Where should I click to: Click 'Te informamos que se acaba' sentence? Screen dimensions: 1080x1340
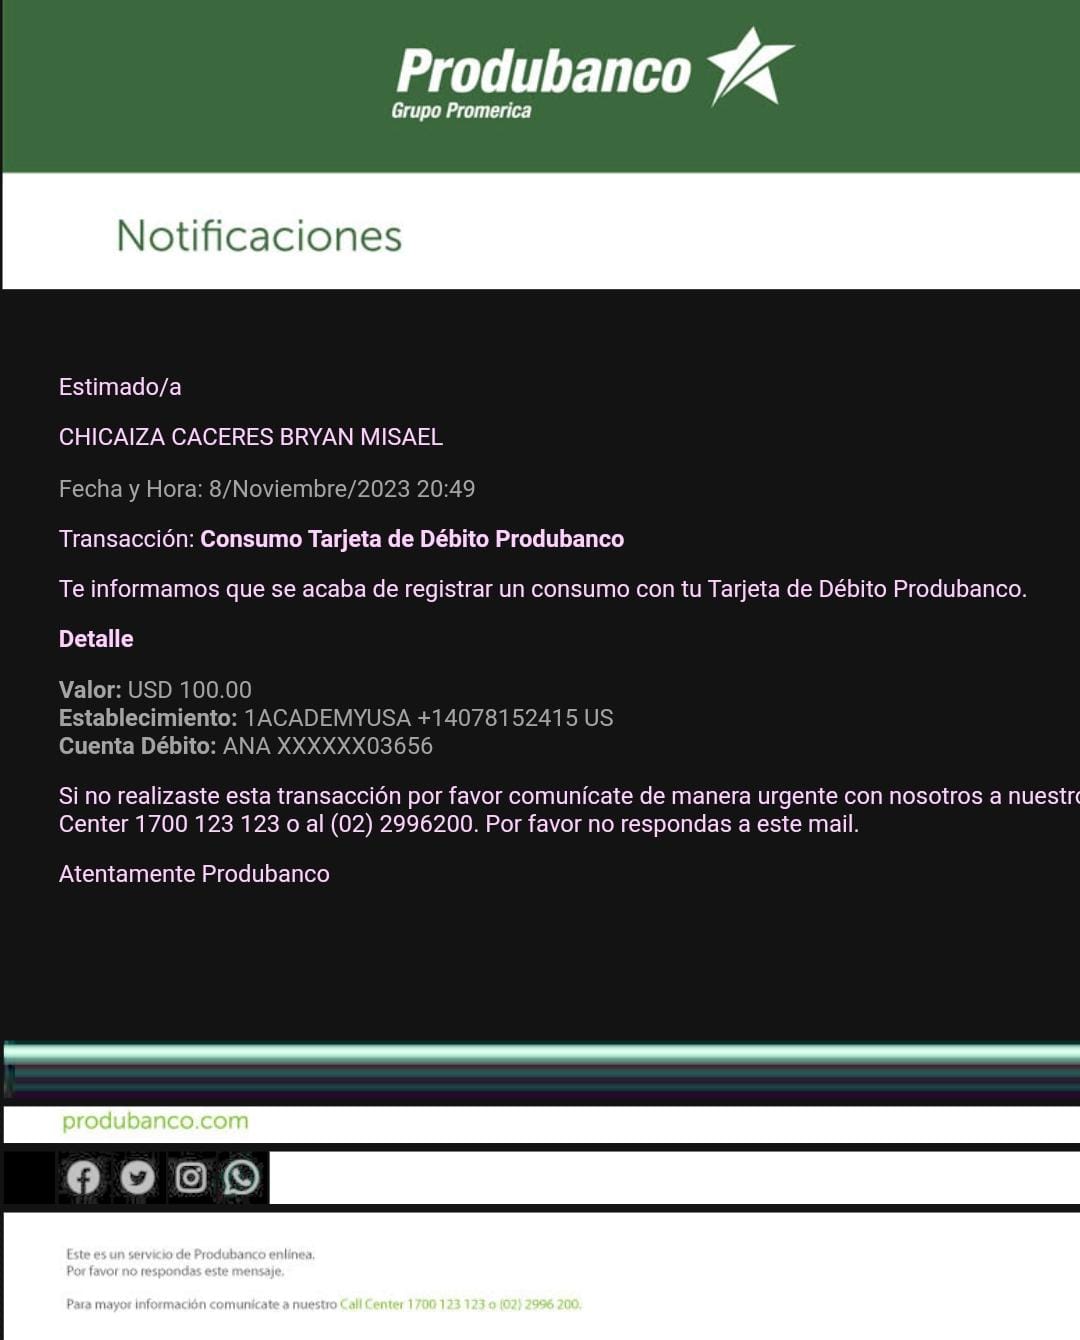point(543,589)
